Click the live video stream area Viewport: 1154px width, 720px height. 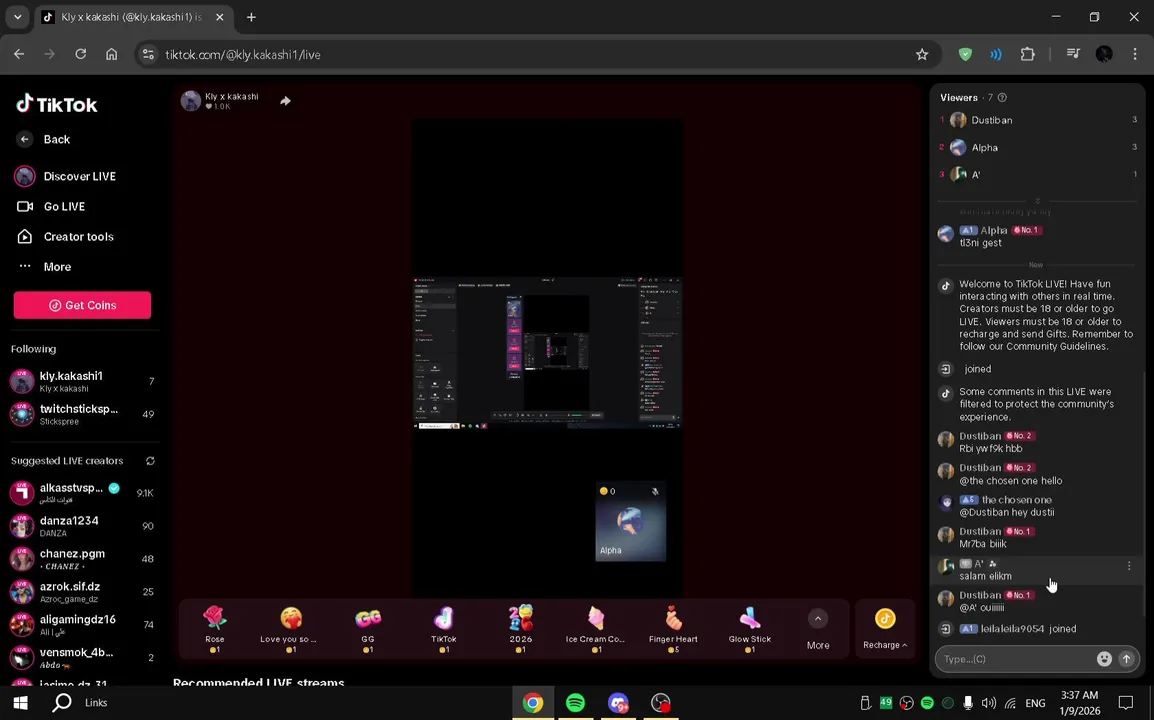547,359
